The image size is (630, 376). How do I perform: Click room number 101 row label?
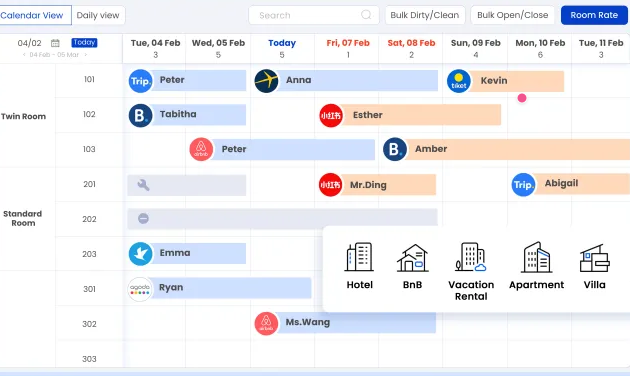click(x=89, y=79)
